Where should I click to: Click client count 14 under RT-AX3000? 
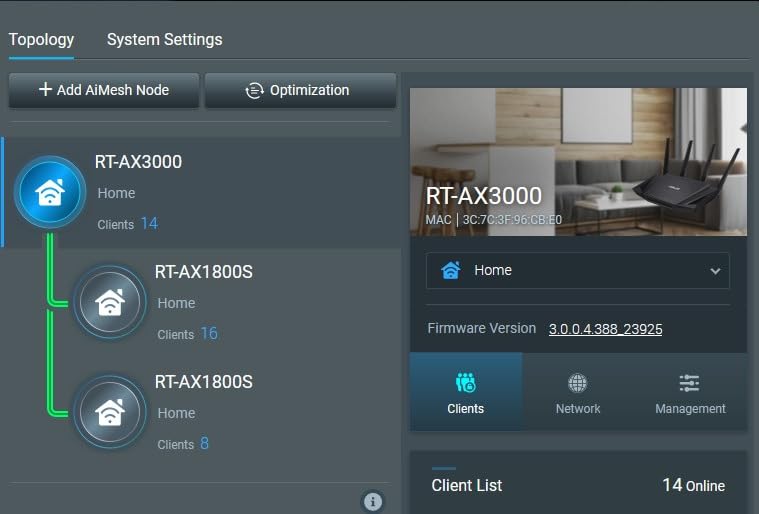(149, 224)
